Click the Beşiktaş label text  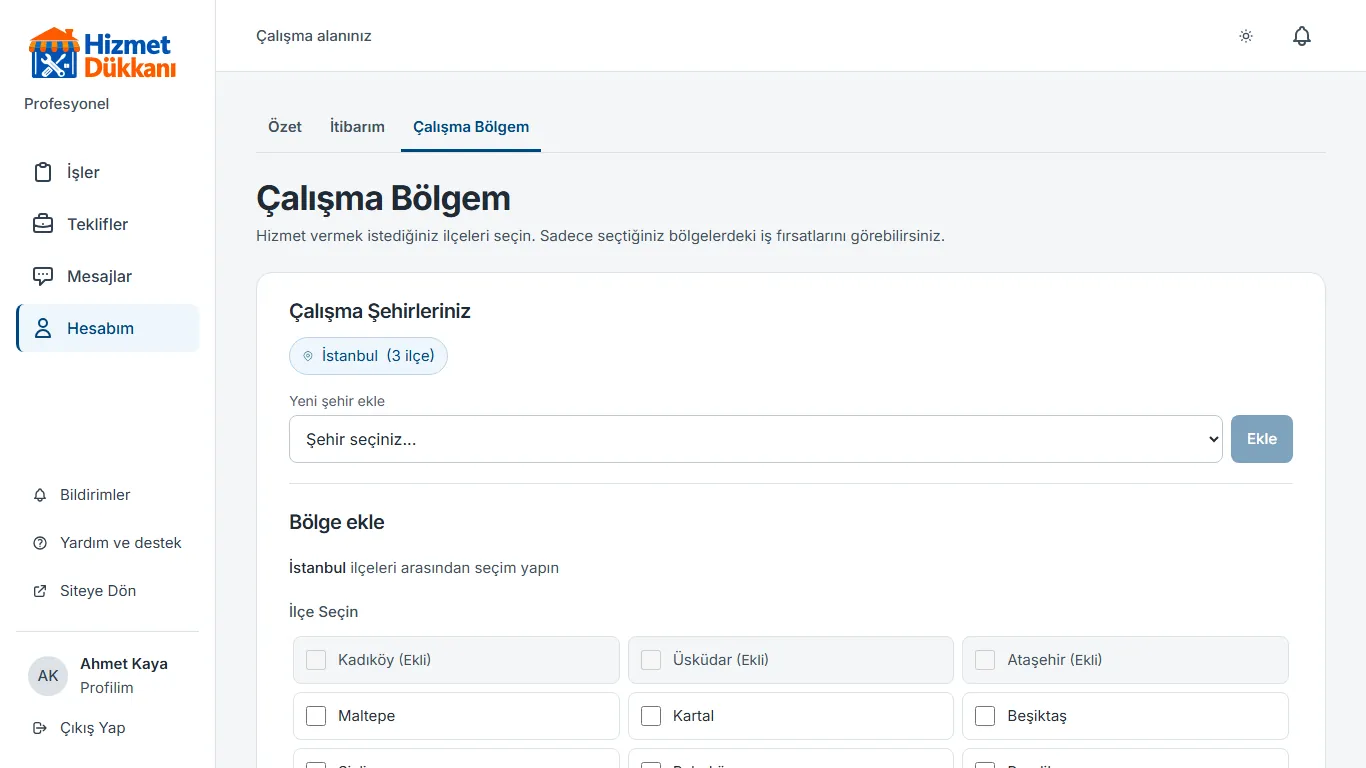pyautogui.click(x=1037, y=716)
